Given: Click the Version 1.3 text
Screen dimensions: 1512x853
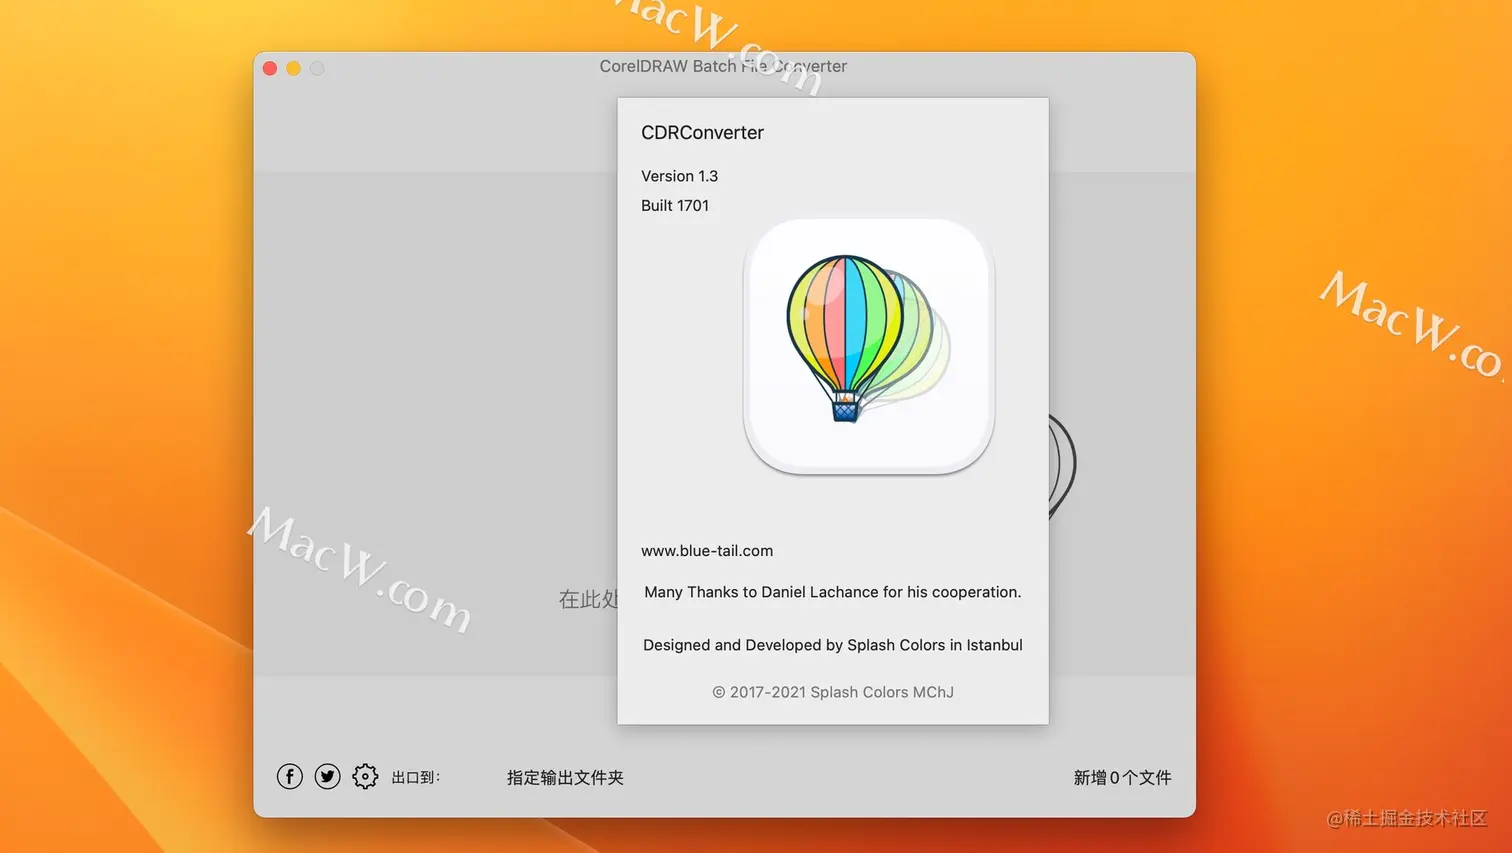Looking at the screenshot, I should [x=679, y=176].
